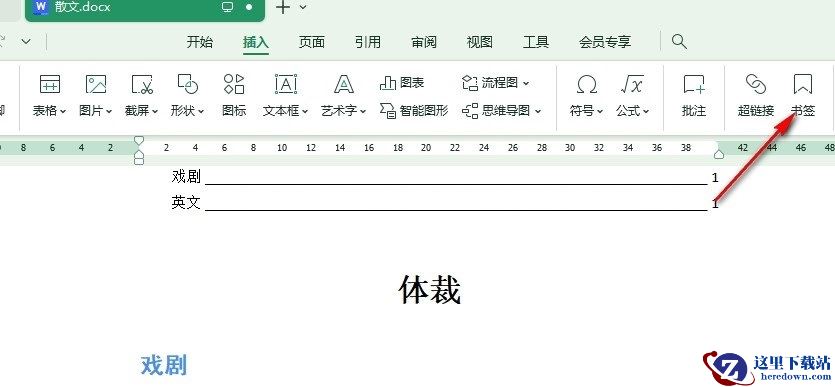Click the 智能图形 smart graphics button
Image resolution: width=835 pixels, height=387 pixels.
pyautogui.click(x=414, y=110)
